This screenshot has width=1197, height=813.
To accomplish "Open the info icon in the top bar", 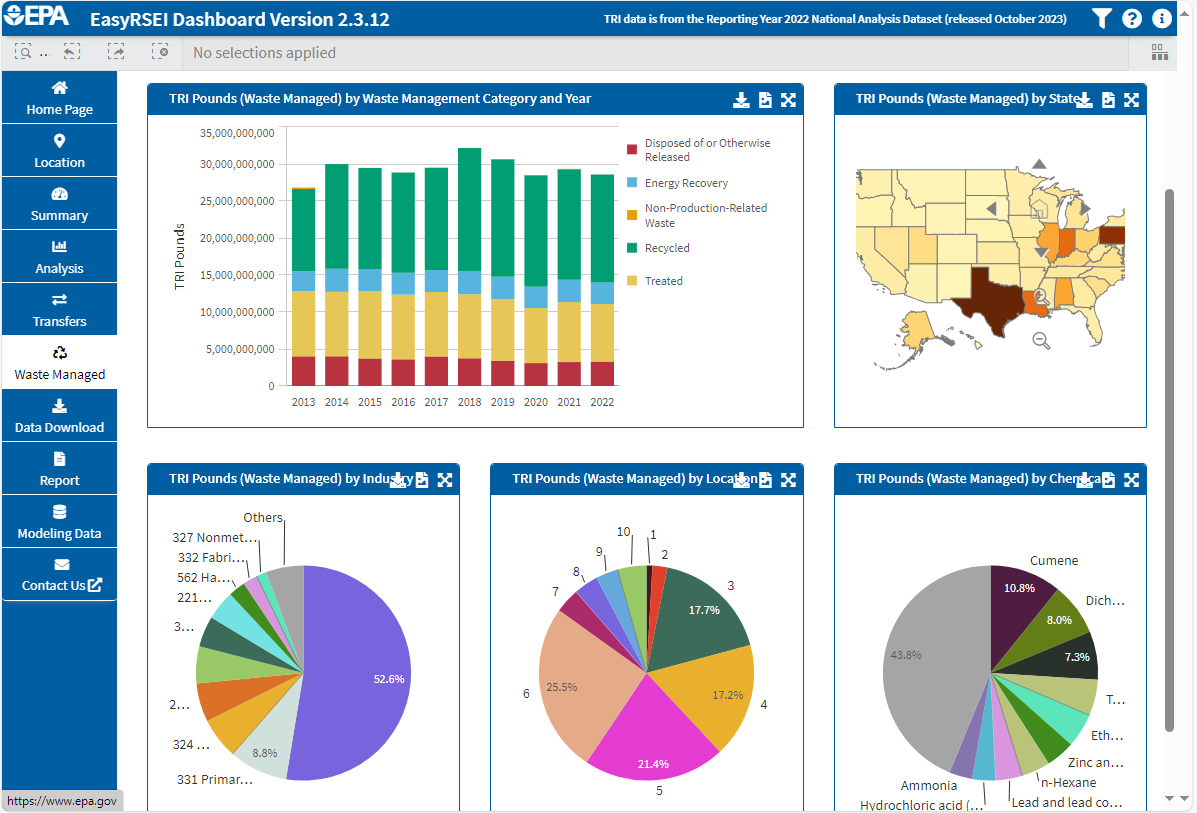I will (x=1160, y=17).
